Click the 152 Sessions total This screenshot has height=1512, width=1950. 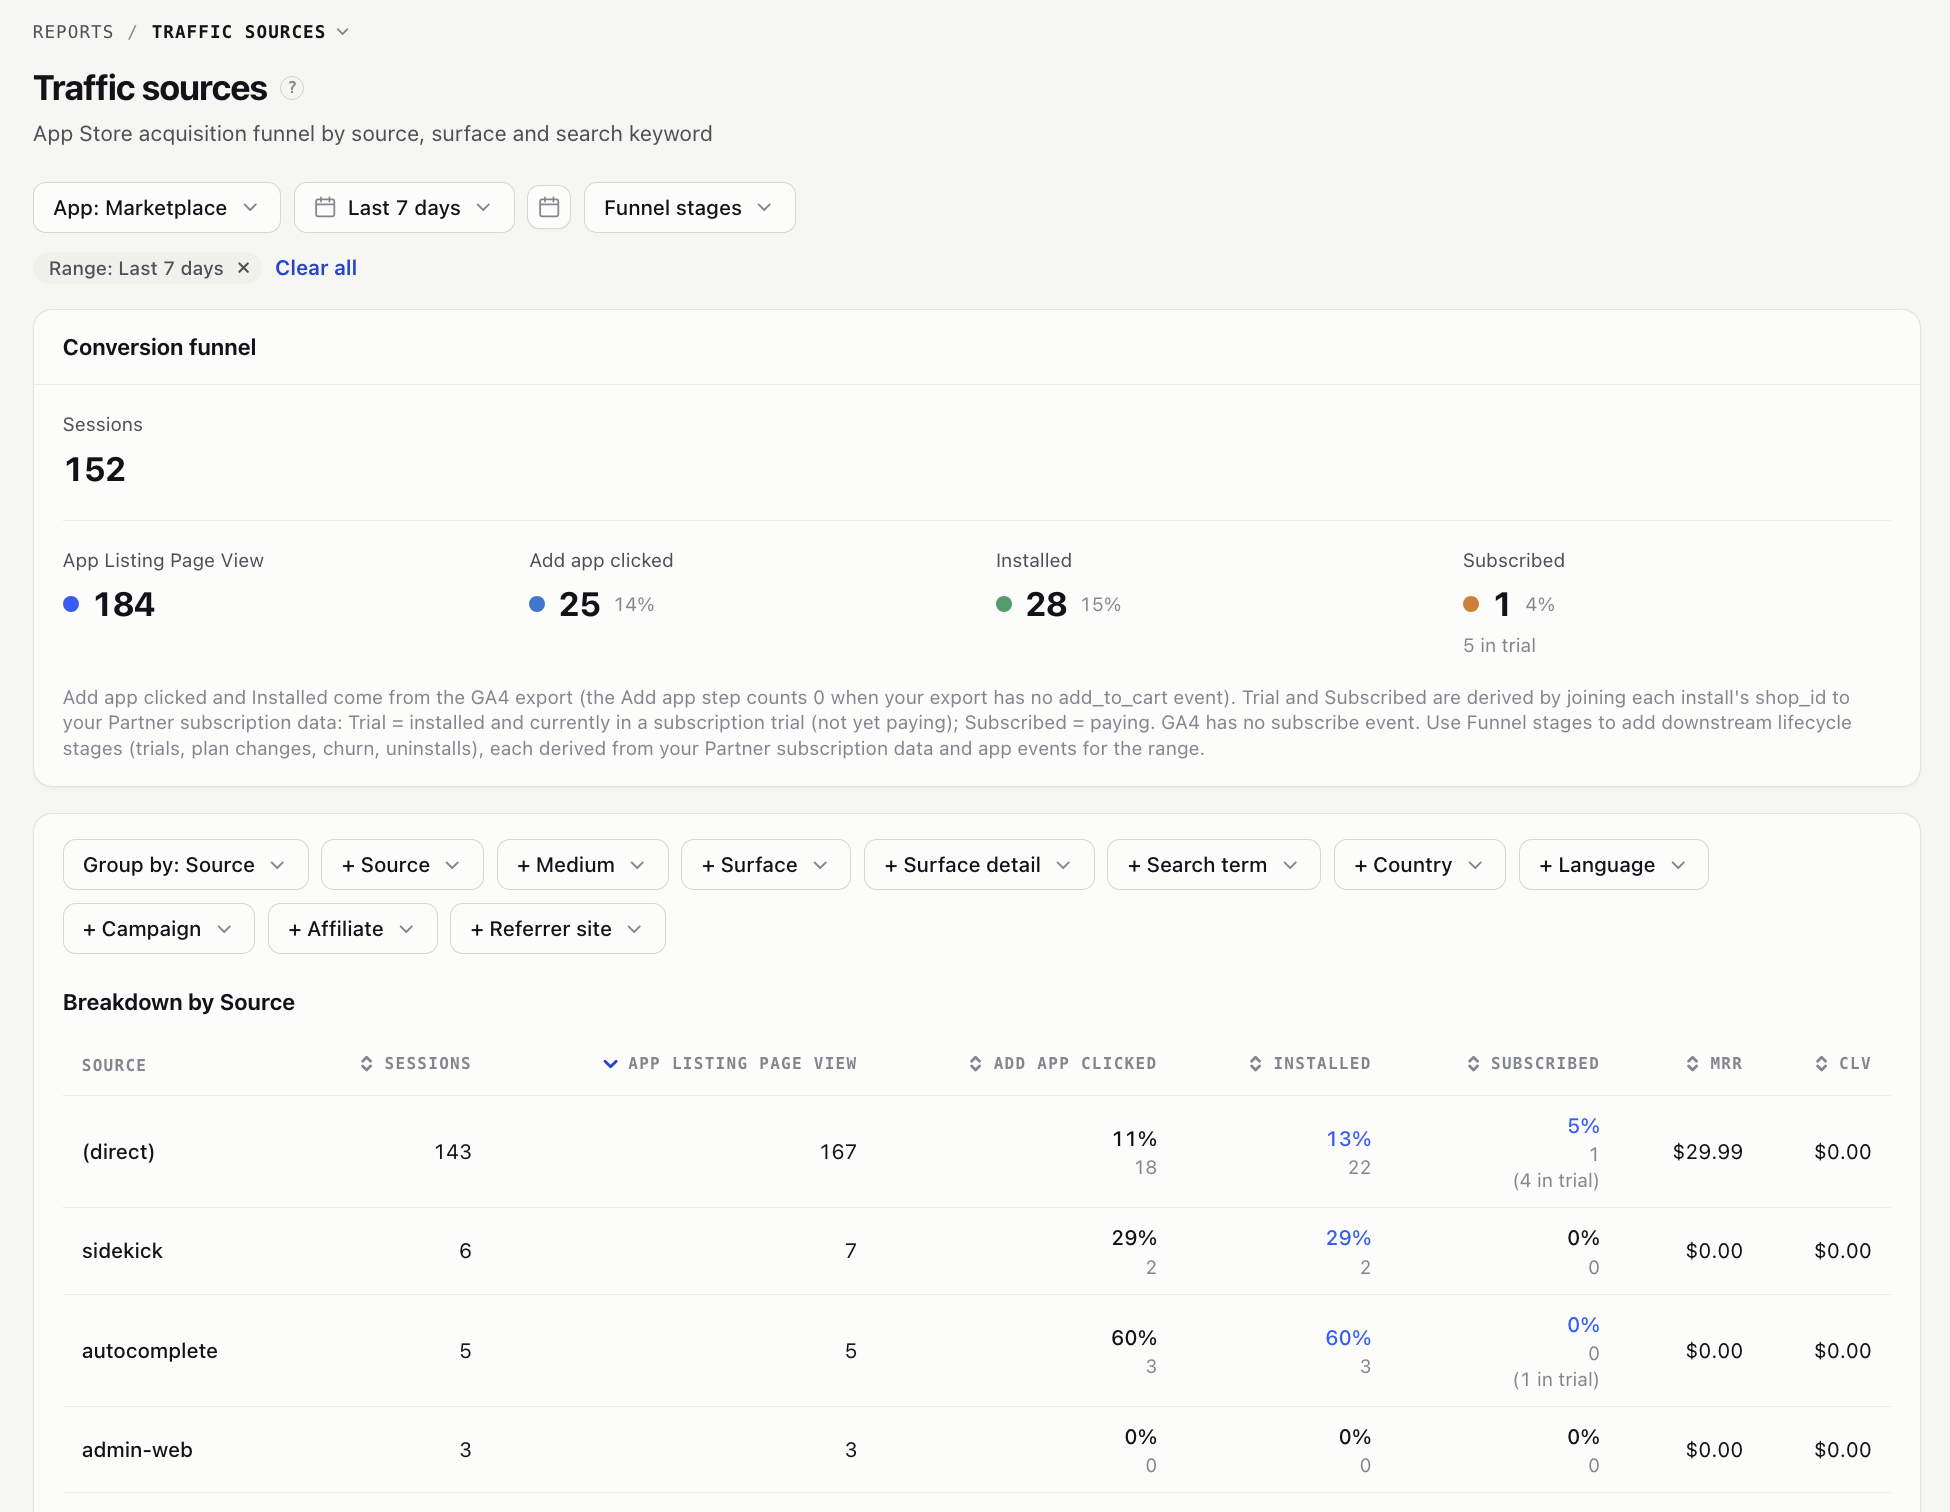[x=95, y=469]
